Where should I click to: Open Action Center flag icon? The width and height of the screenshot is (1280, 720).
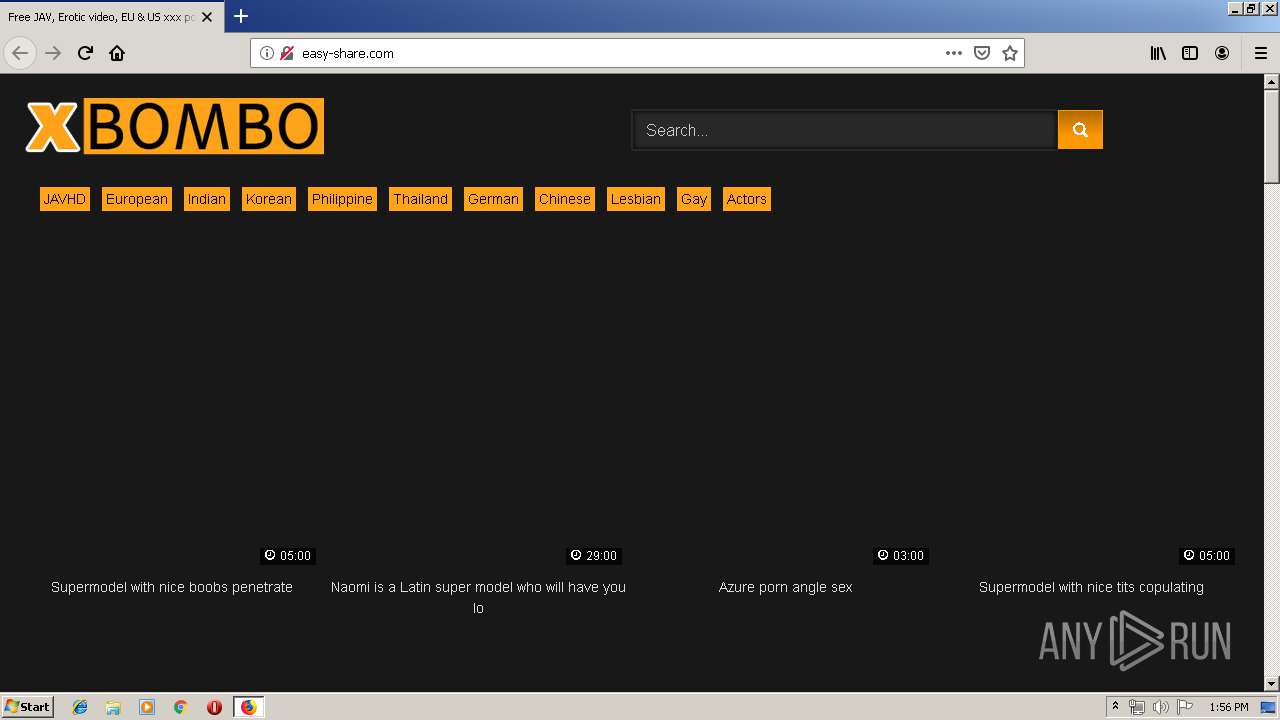coord(1184,707)
